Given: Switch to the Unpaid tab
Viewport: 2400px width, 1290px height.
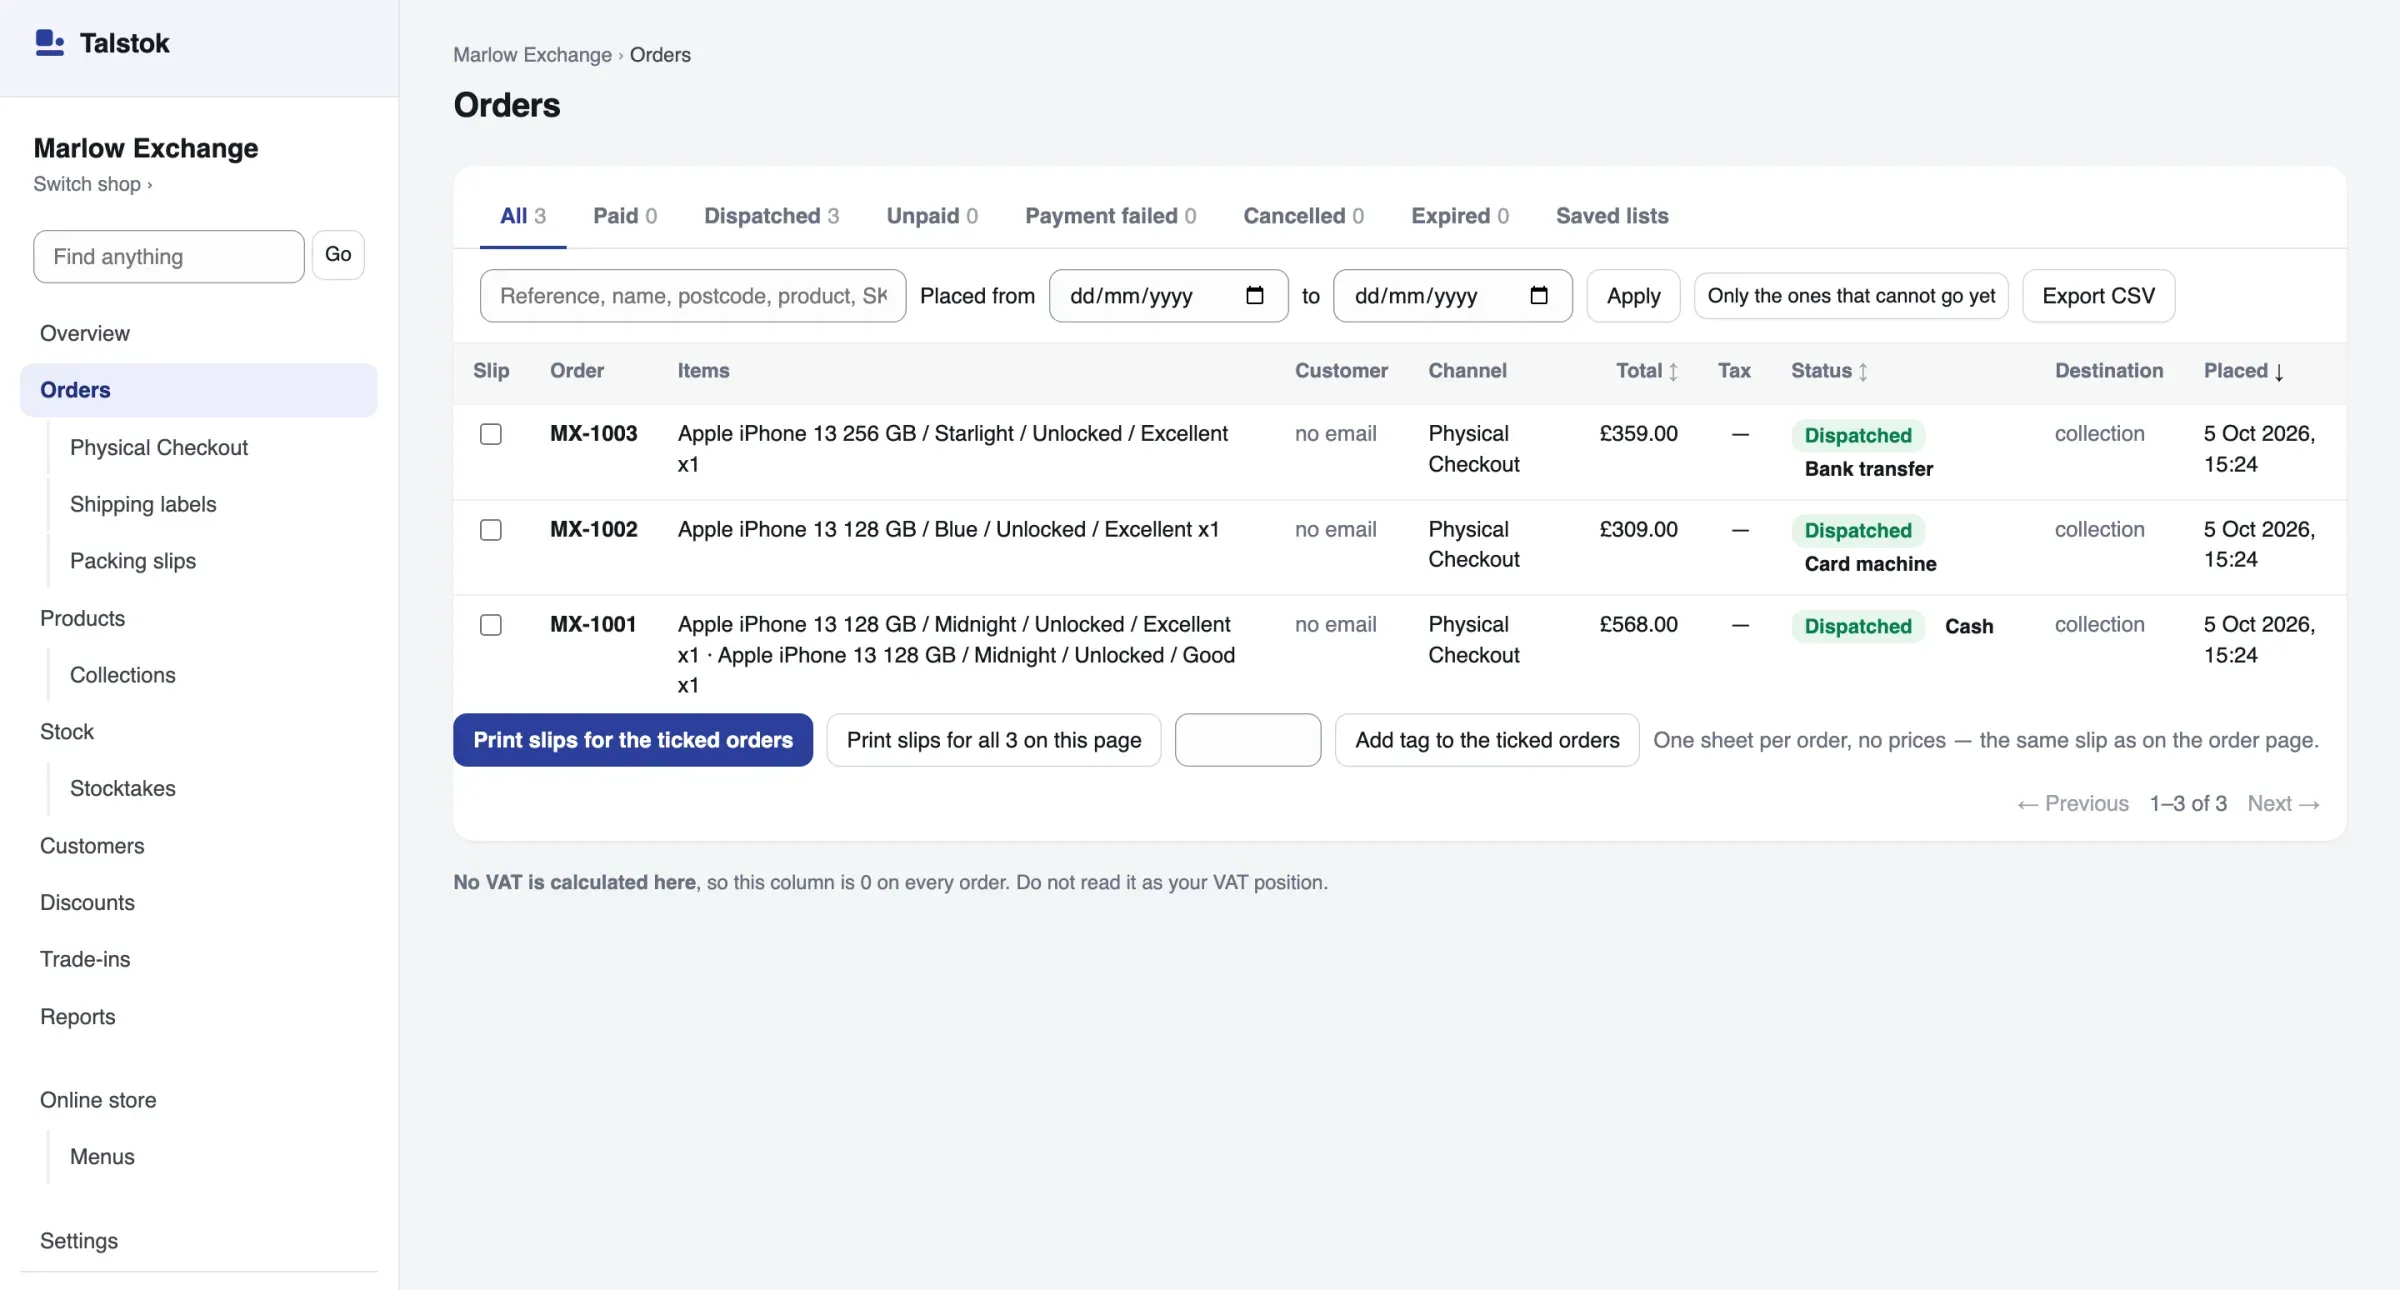Looking at the screenshot, I should [x=932, y=216].
